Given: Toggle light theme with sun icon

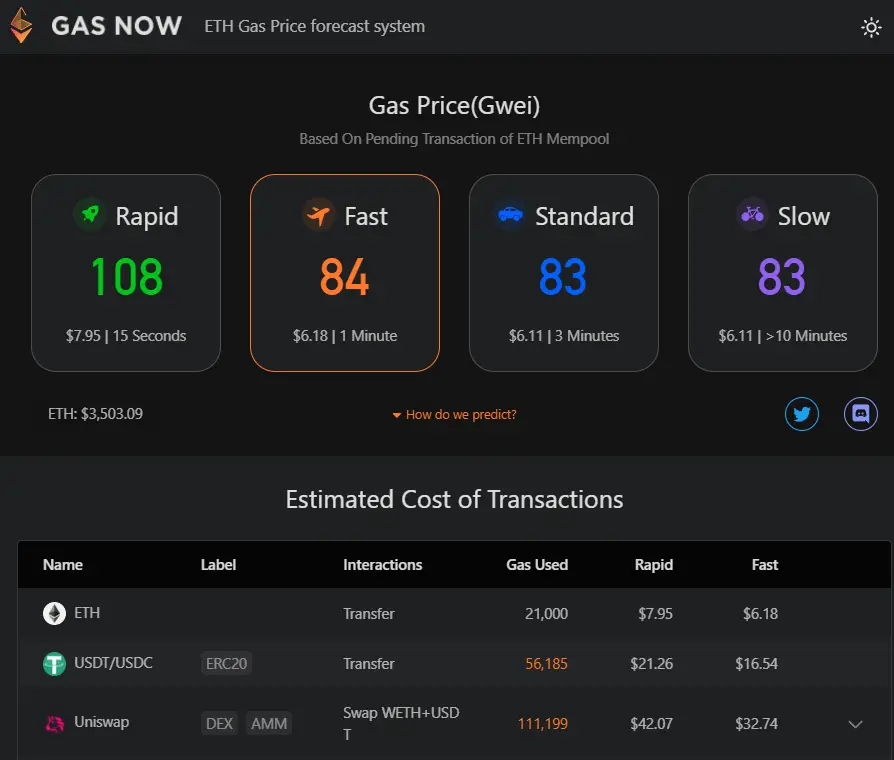Looking at the screenshot, I should click(871, 27).
